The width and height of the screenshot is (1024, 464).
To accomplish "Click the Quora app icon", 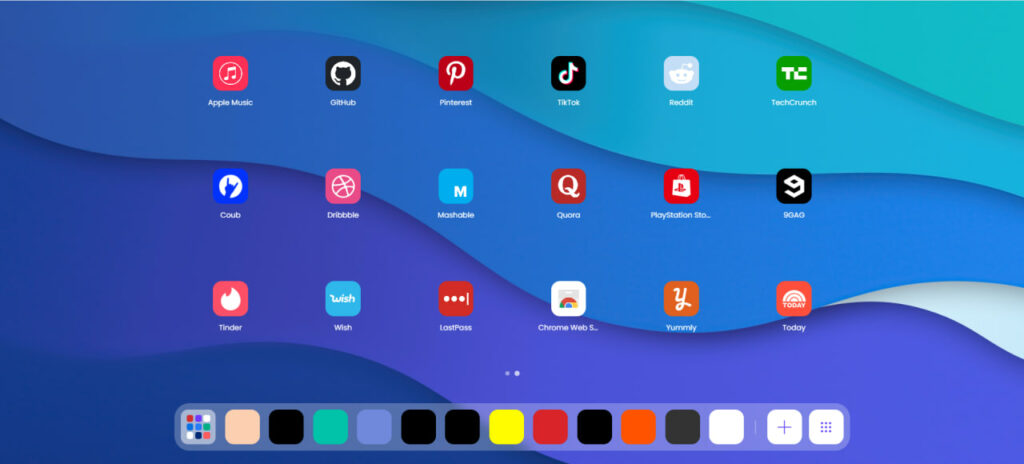I will (568, 186).
